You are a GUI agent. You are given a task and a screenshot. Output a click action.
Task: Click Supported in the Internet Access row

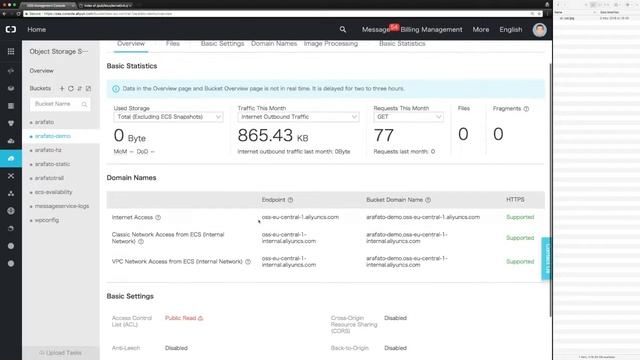520,218
